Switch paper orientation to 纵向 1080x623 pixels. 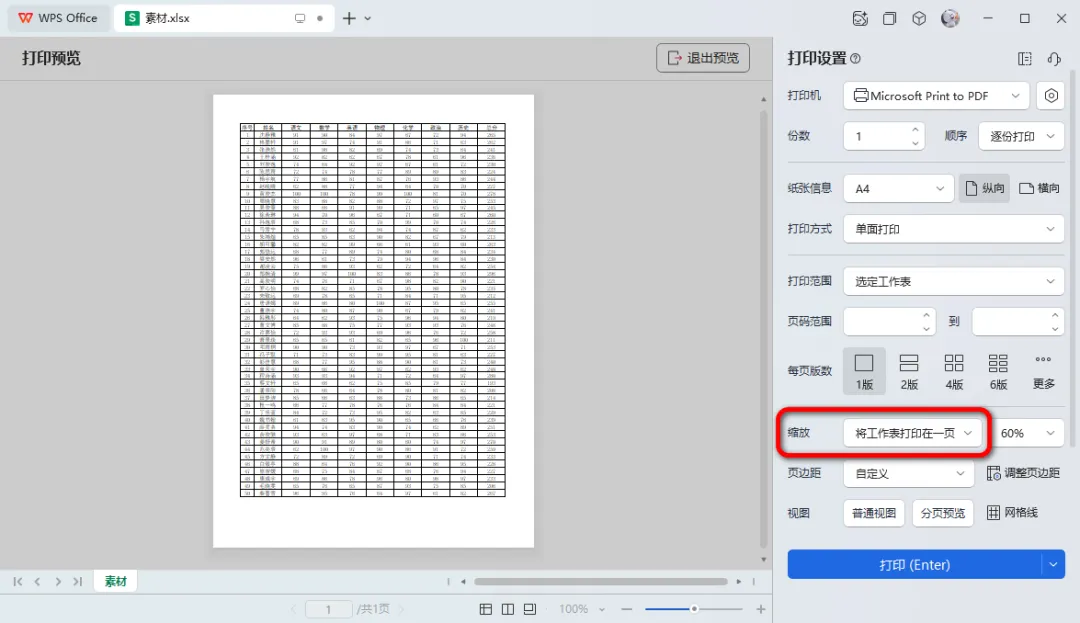(x=984, y=188)
